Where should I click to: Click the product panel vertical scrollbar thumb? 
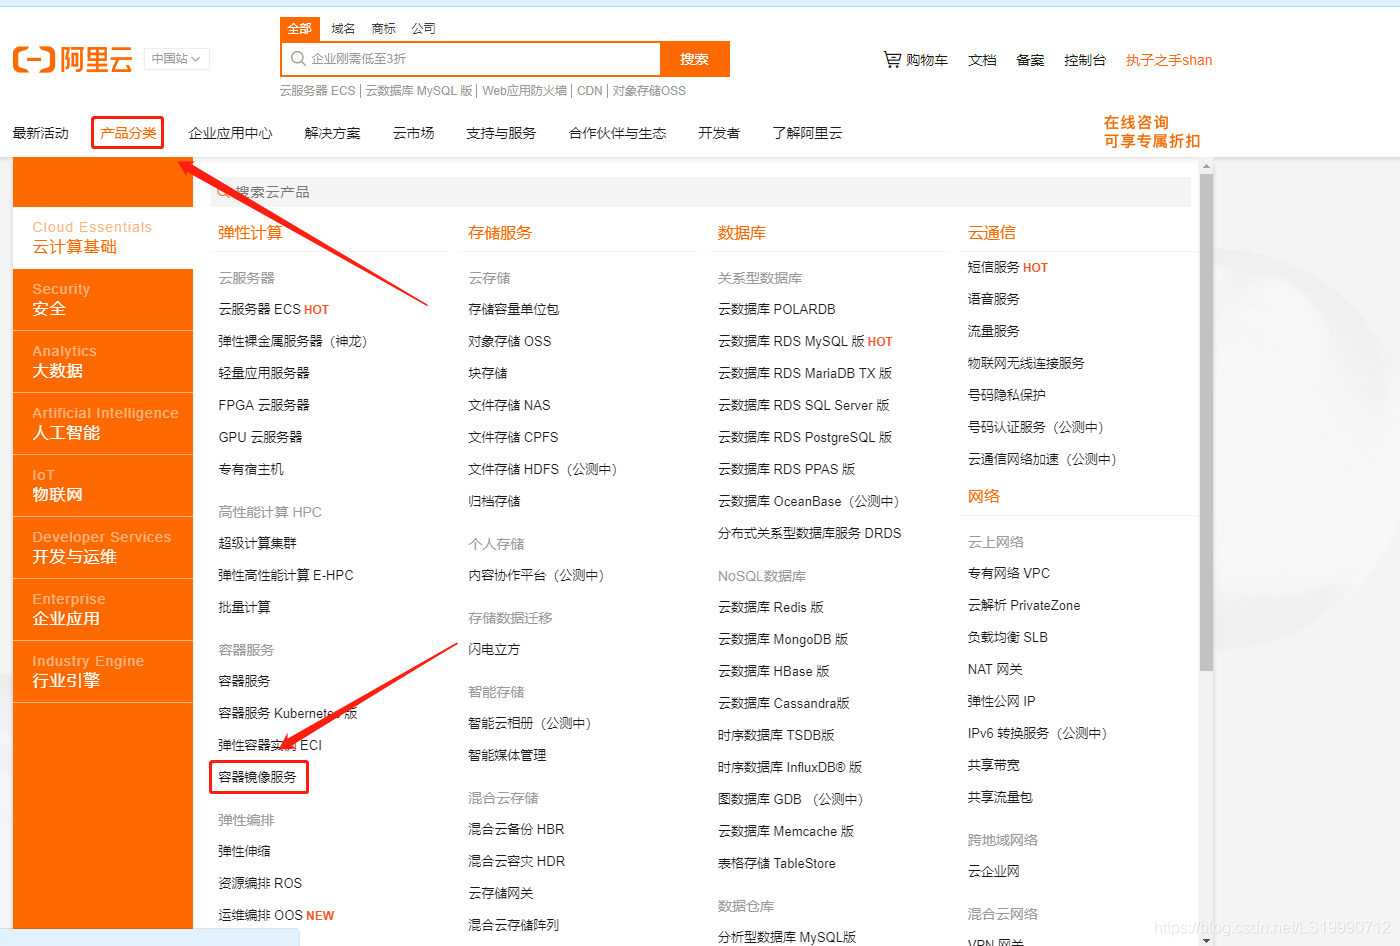(x=1206, y=422)
